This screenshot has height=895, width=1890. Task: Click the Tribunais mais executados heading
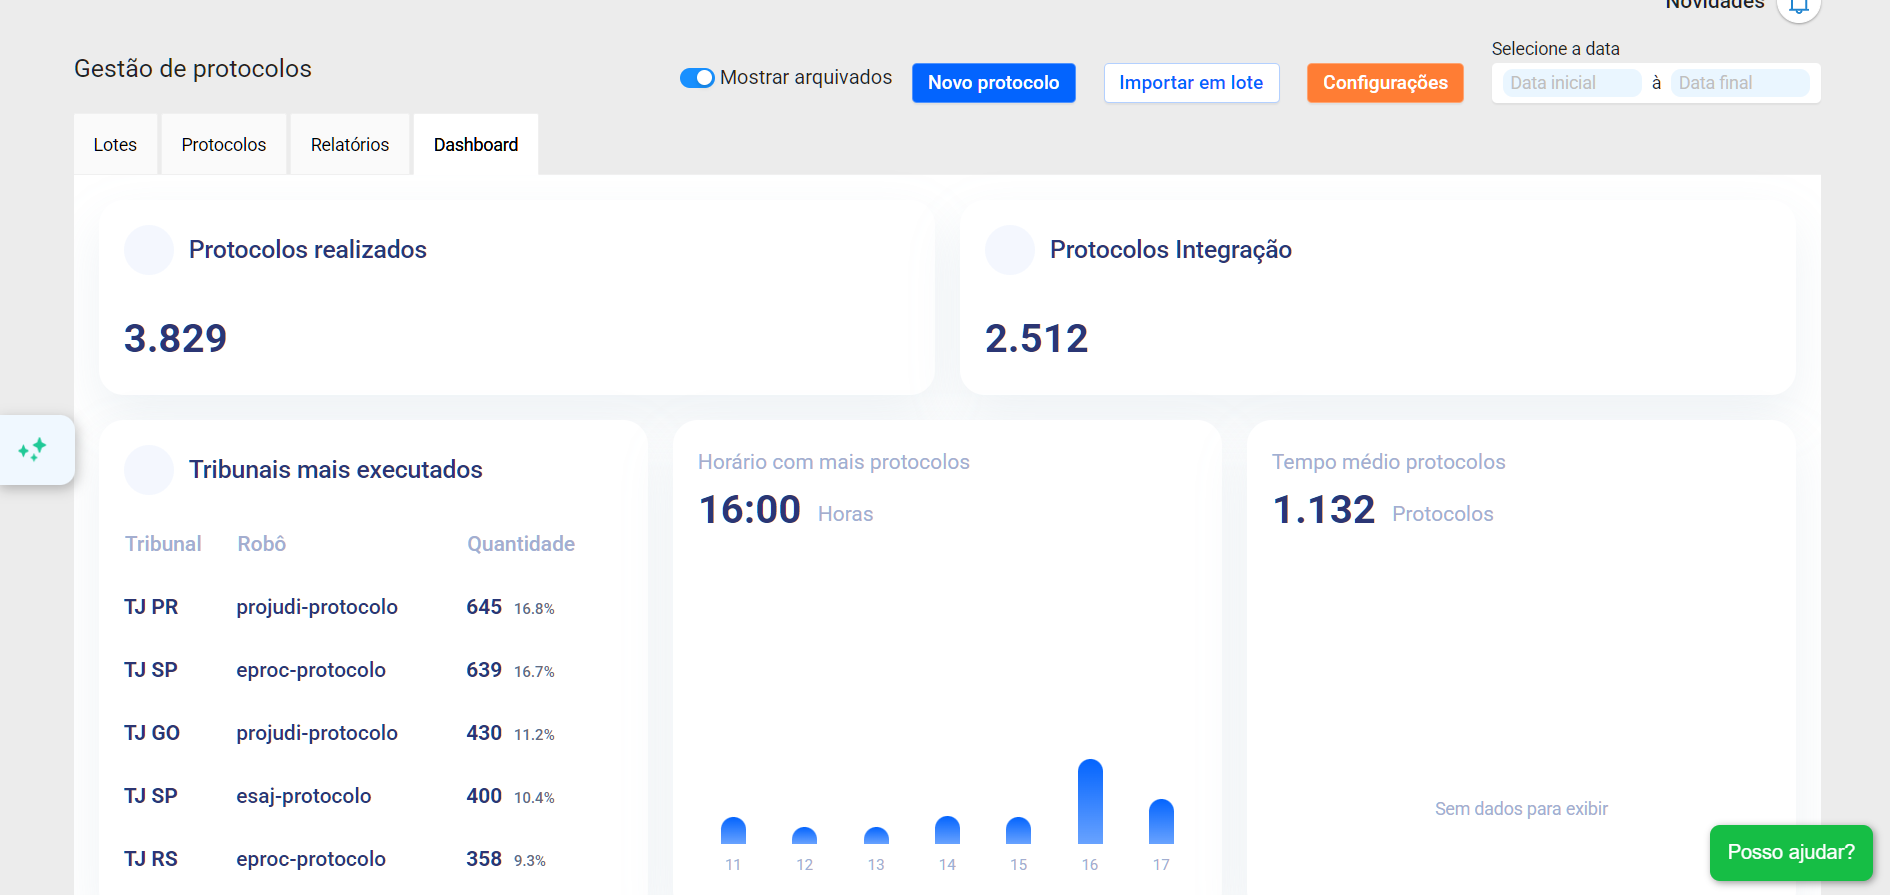click(x=336, y=469)
